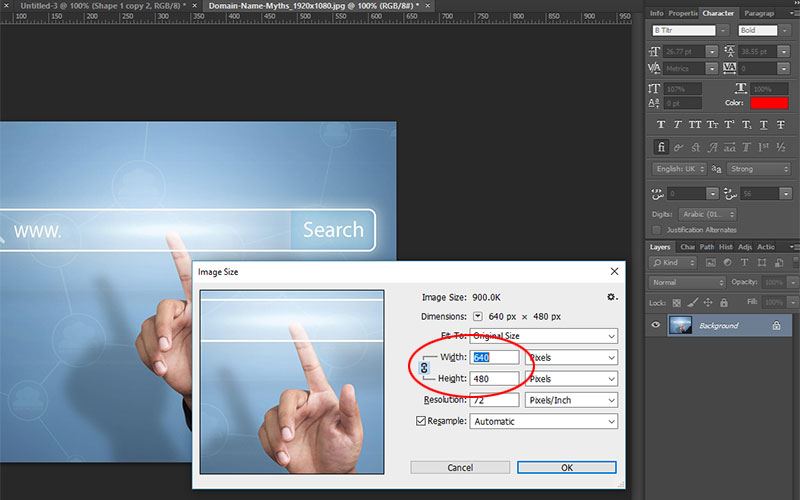
Task: Open the Image Size gear settings menu
Action: tap(612, 297)
